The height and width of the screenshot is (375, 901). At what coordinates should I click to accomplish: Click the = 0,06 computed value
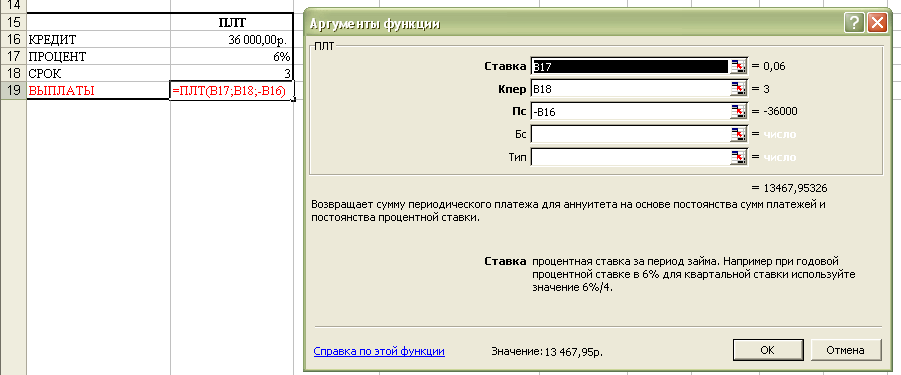click(x=768, y=66)
